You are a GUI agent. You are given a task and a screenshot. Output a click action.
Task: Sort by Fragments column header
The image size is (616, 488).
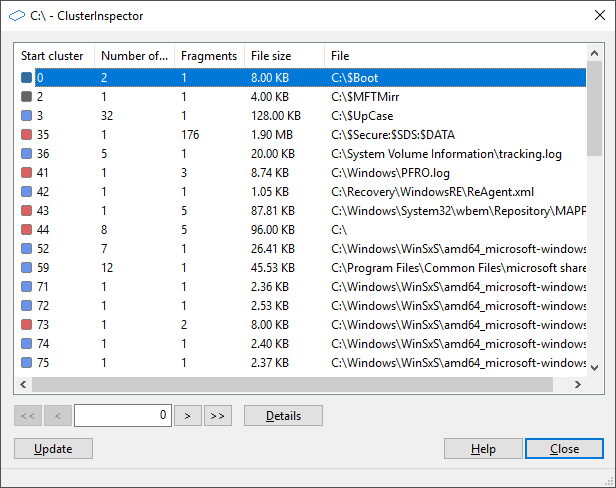pyautogui.click(x=209, y=56)
